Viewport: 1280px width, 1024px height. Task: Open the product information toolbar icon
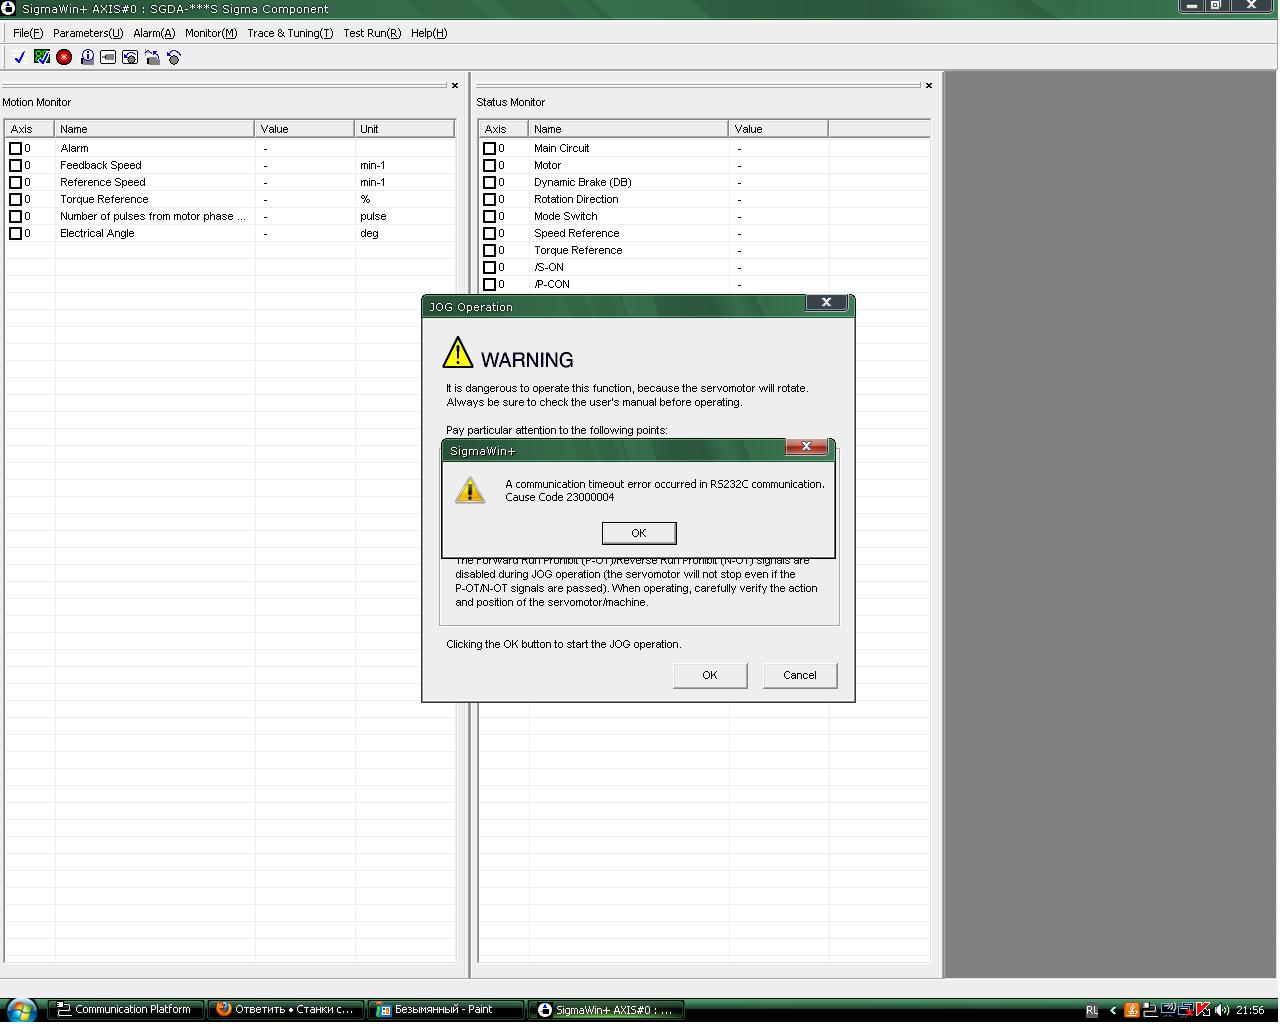tap(87, 57)
